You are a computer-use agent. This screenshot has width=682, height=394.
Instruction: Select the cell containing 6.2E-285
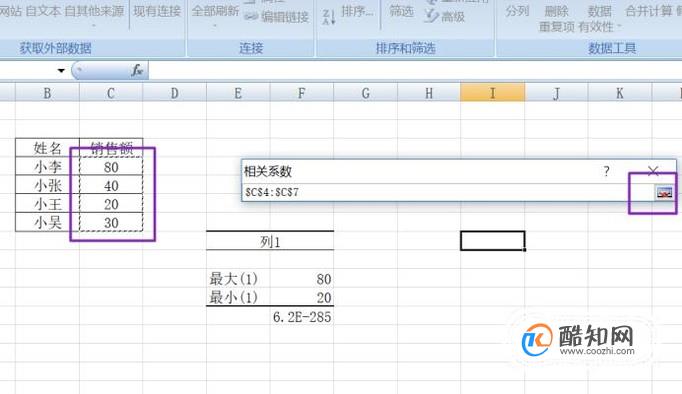[302, 317]
